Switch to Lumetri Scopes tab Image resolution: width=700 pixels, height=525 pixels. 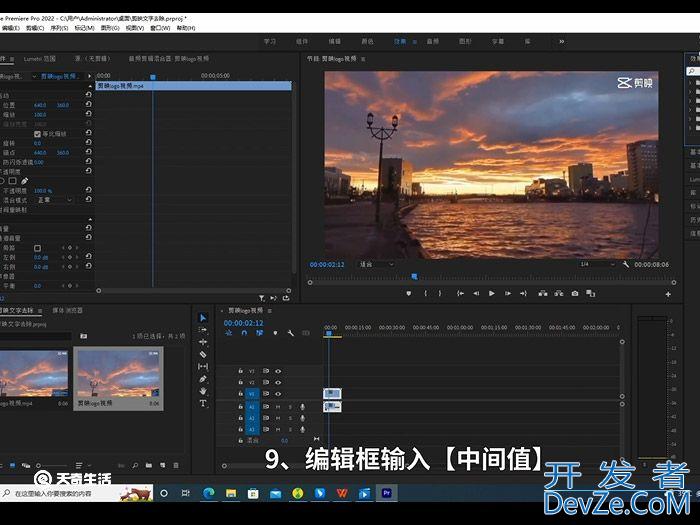(40, 59)
